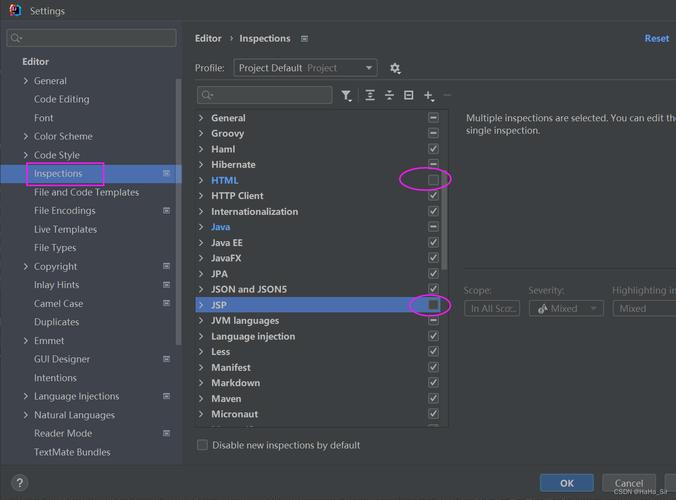Expand the Color Scheme settings node
Viewport: 676px width, 500px height.
[x=26, y=137]
